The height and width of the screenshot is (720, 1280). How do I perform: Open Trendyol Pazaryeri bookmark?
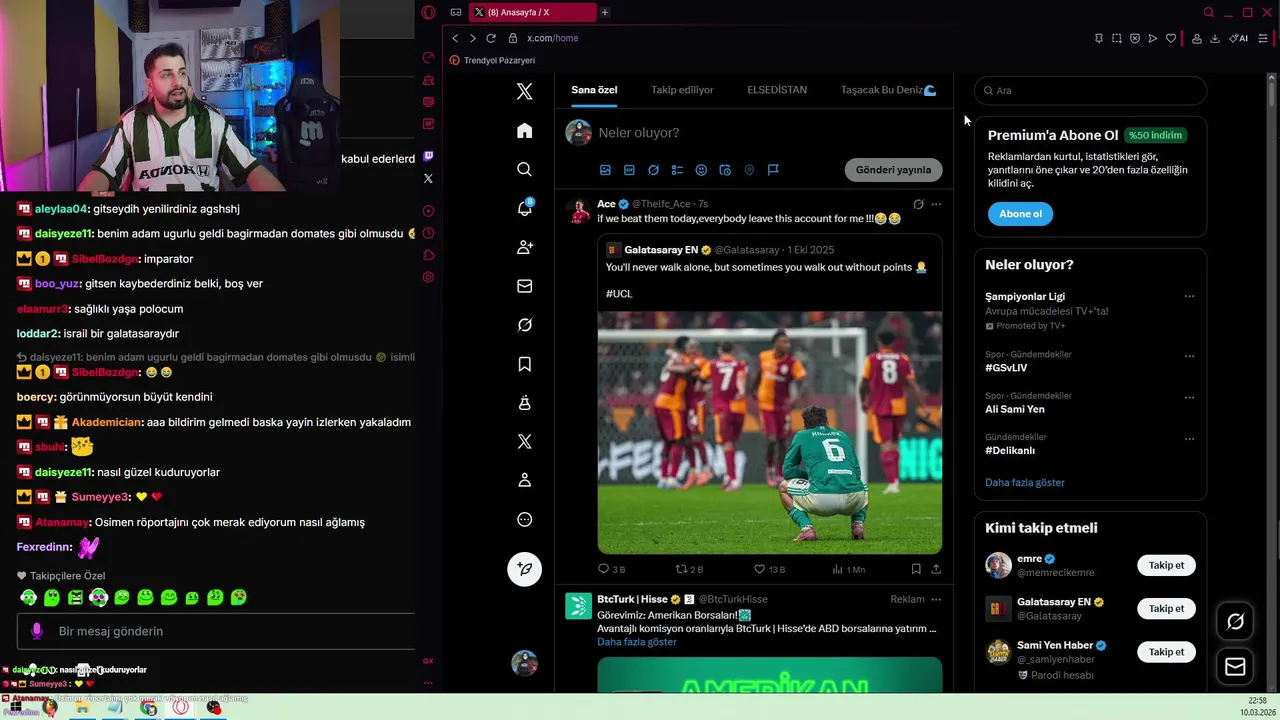492,60
